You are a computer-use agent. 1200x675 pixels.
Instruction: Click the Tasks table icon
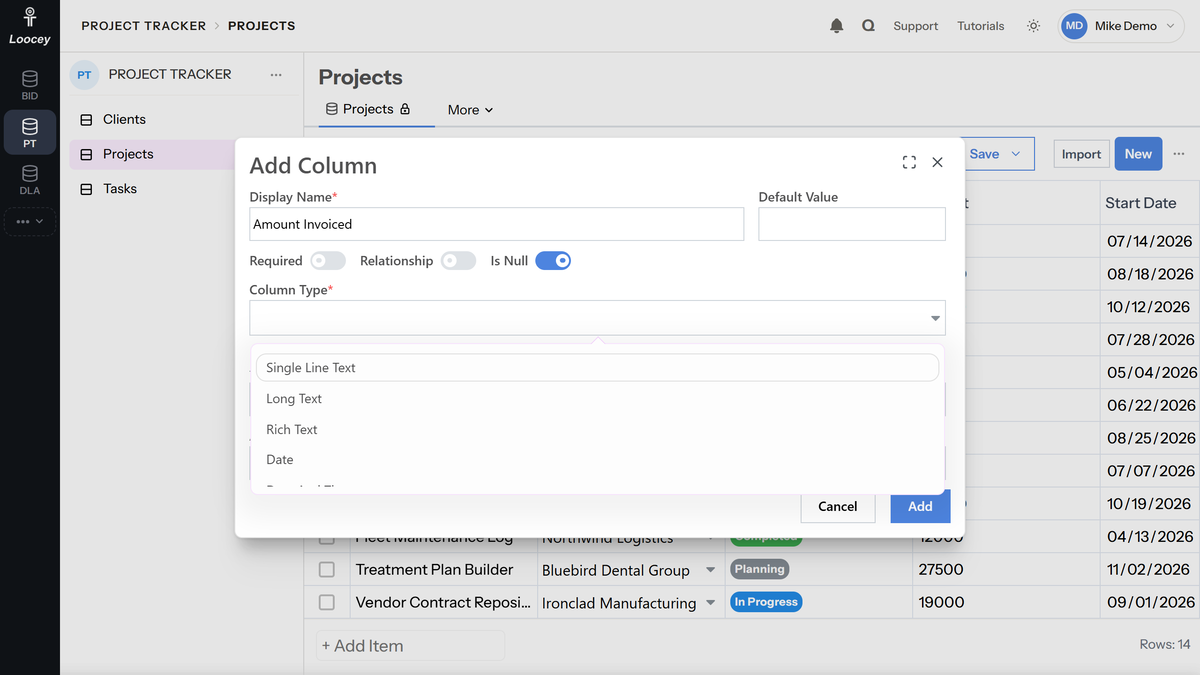pyautogui.click(x=86, y=189)
